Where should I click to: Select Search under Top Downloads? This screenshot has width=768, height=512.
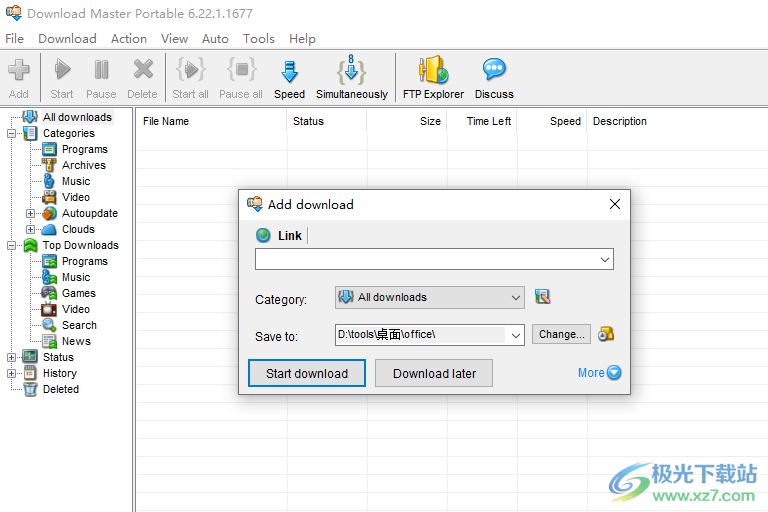tap(79, 325)
